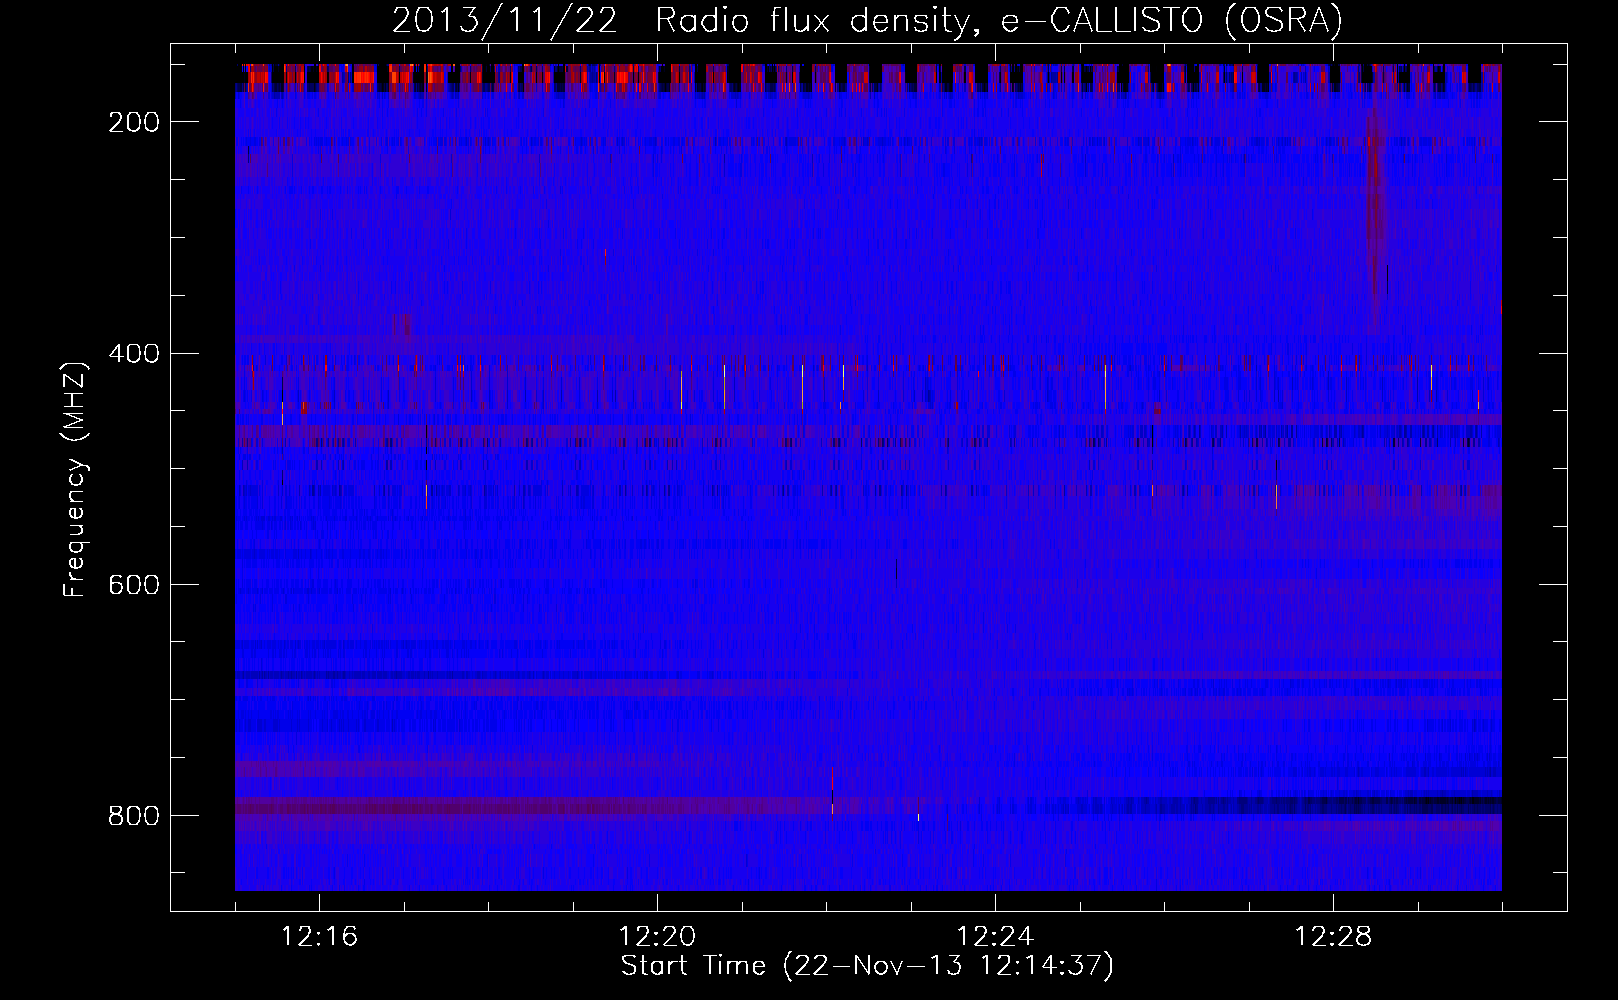Click the 'Start Time (22-Nov-13 12:14:37)' axis label
Image resolution: width=1618 pixels, height=1000 pixels.
point(867,967)
